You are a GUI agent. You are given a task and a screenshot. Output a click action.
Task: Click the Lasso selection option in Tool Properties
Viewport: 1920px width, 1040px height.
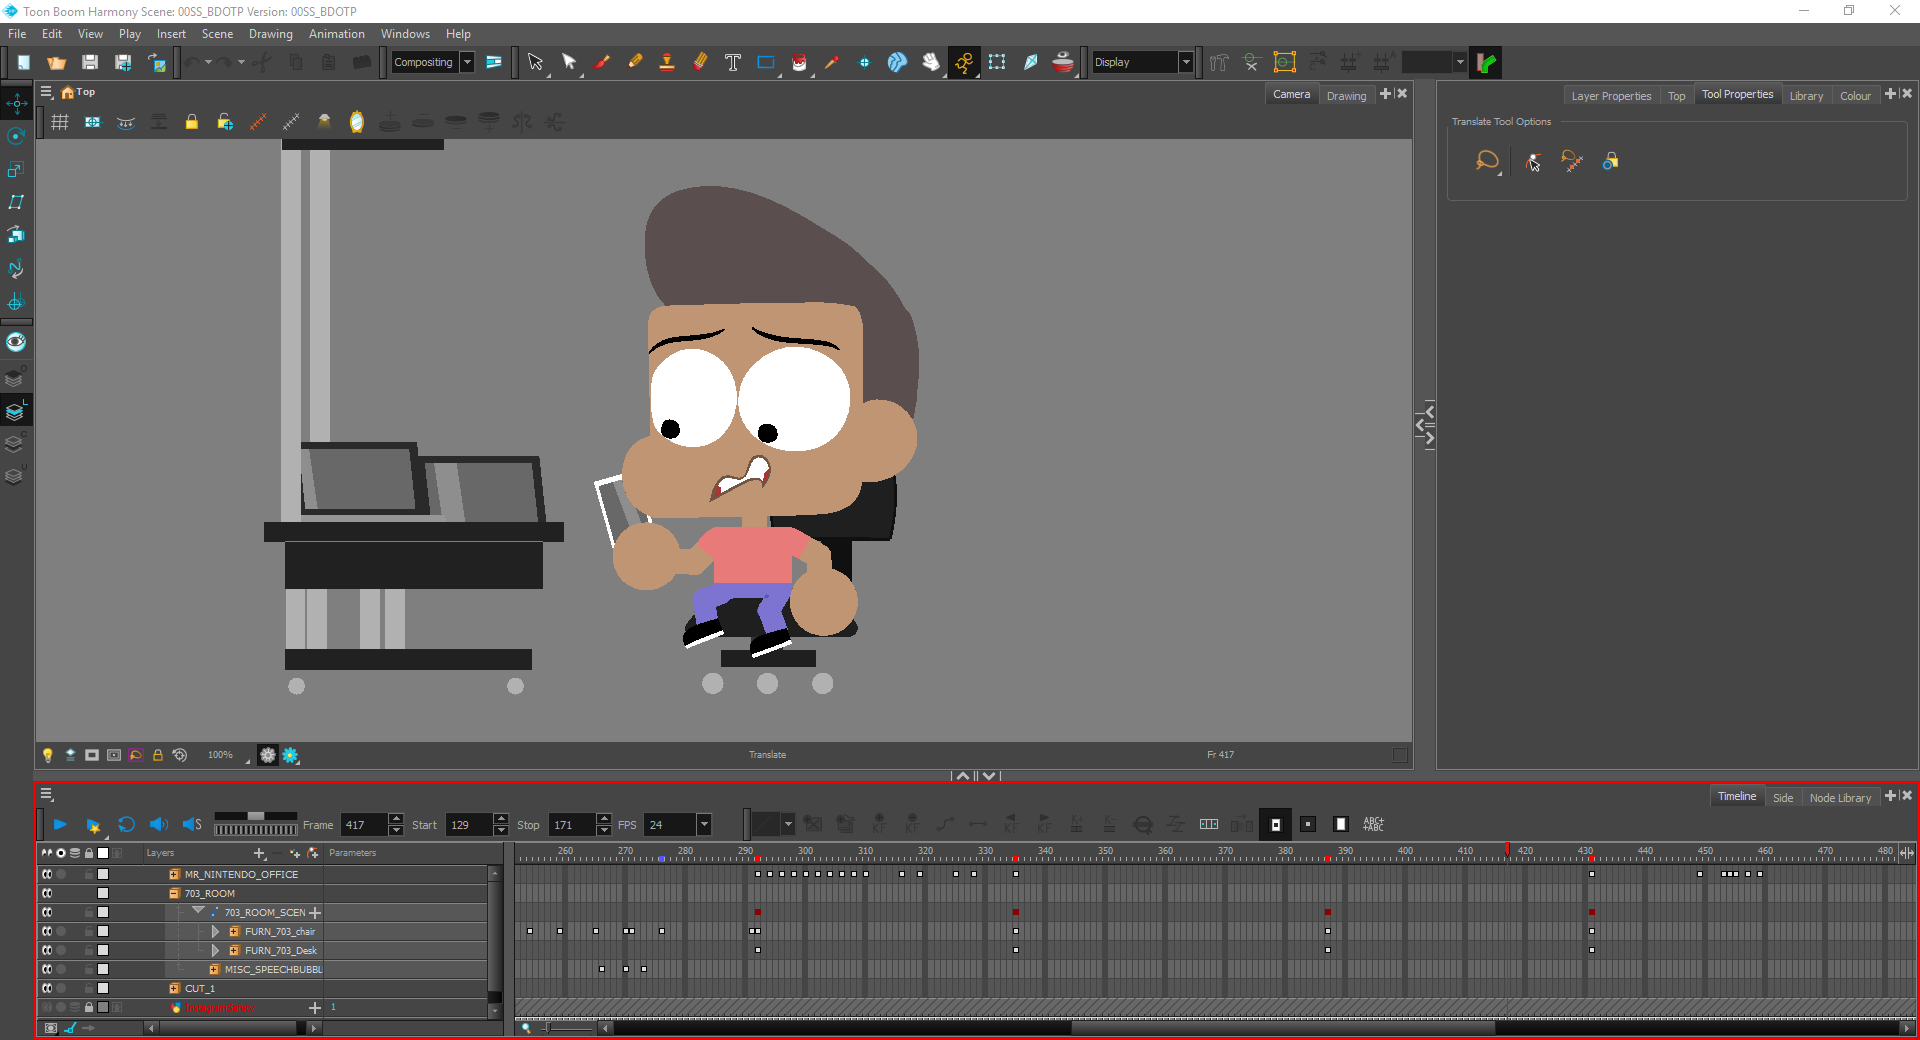(1487, 161)
